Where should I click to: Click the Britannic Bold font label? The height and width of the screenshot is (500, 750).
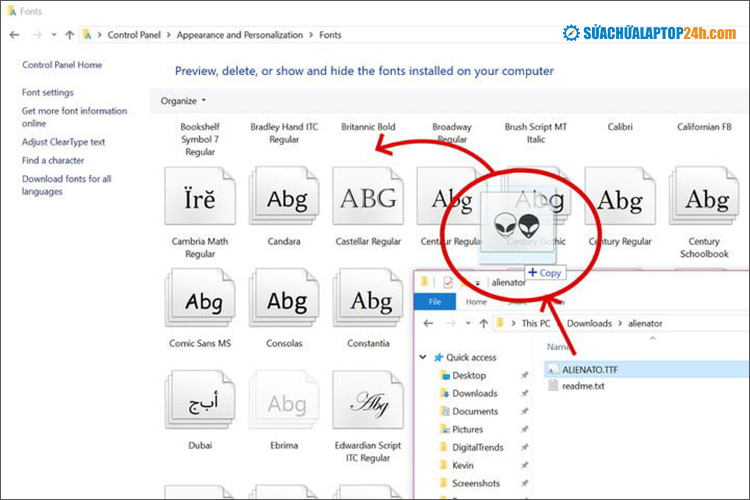[x=368, y=127]
